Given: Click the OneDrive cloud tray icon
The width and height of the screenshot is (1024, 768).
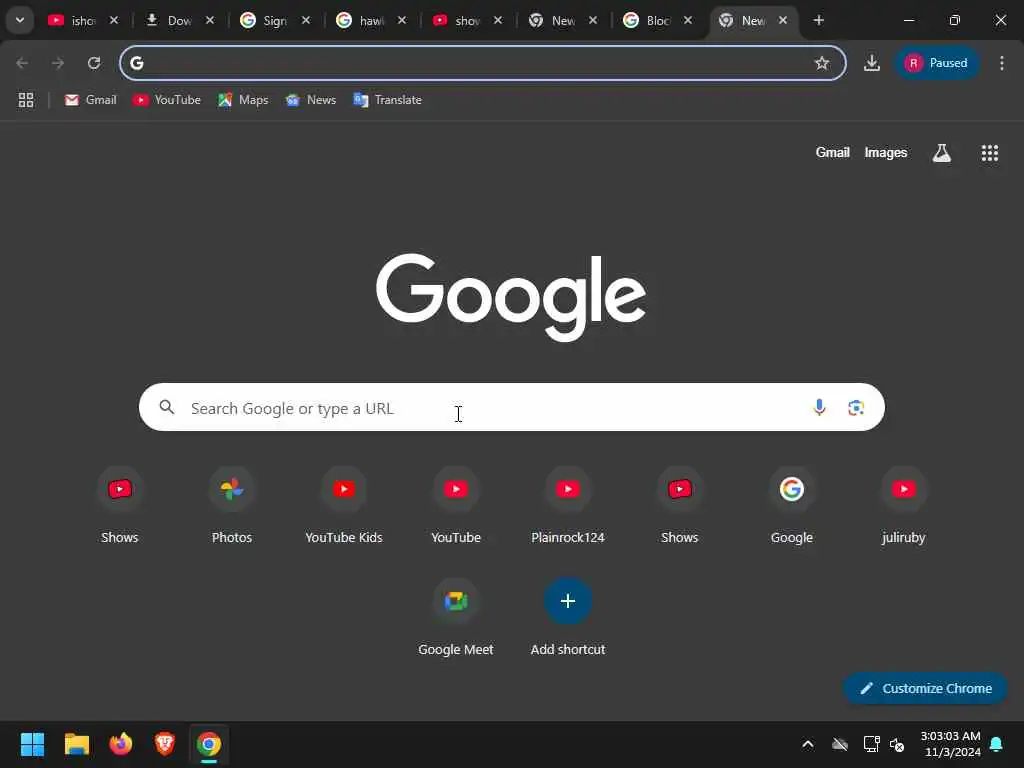Looking at the screenshot, I should pyautogui.click(x=840, y=744).
